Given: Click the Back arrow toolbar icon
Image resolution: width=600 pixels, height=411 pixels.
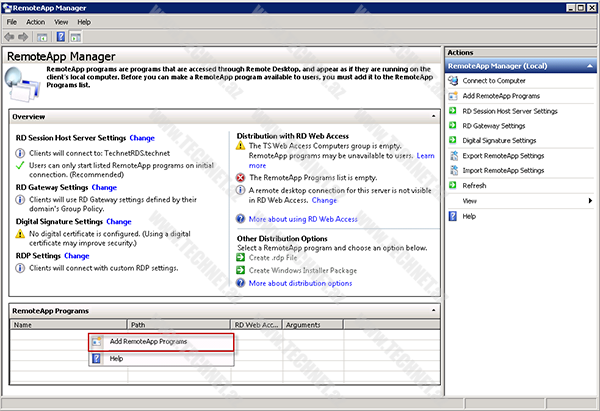Looking at the screenshot, I should 11,37.
